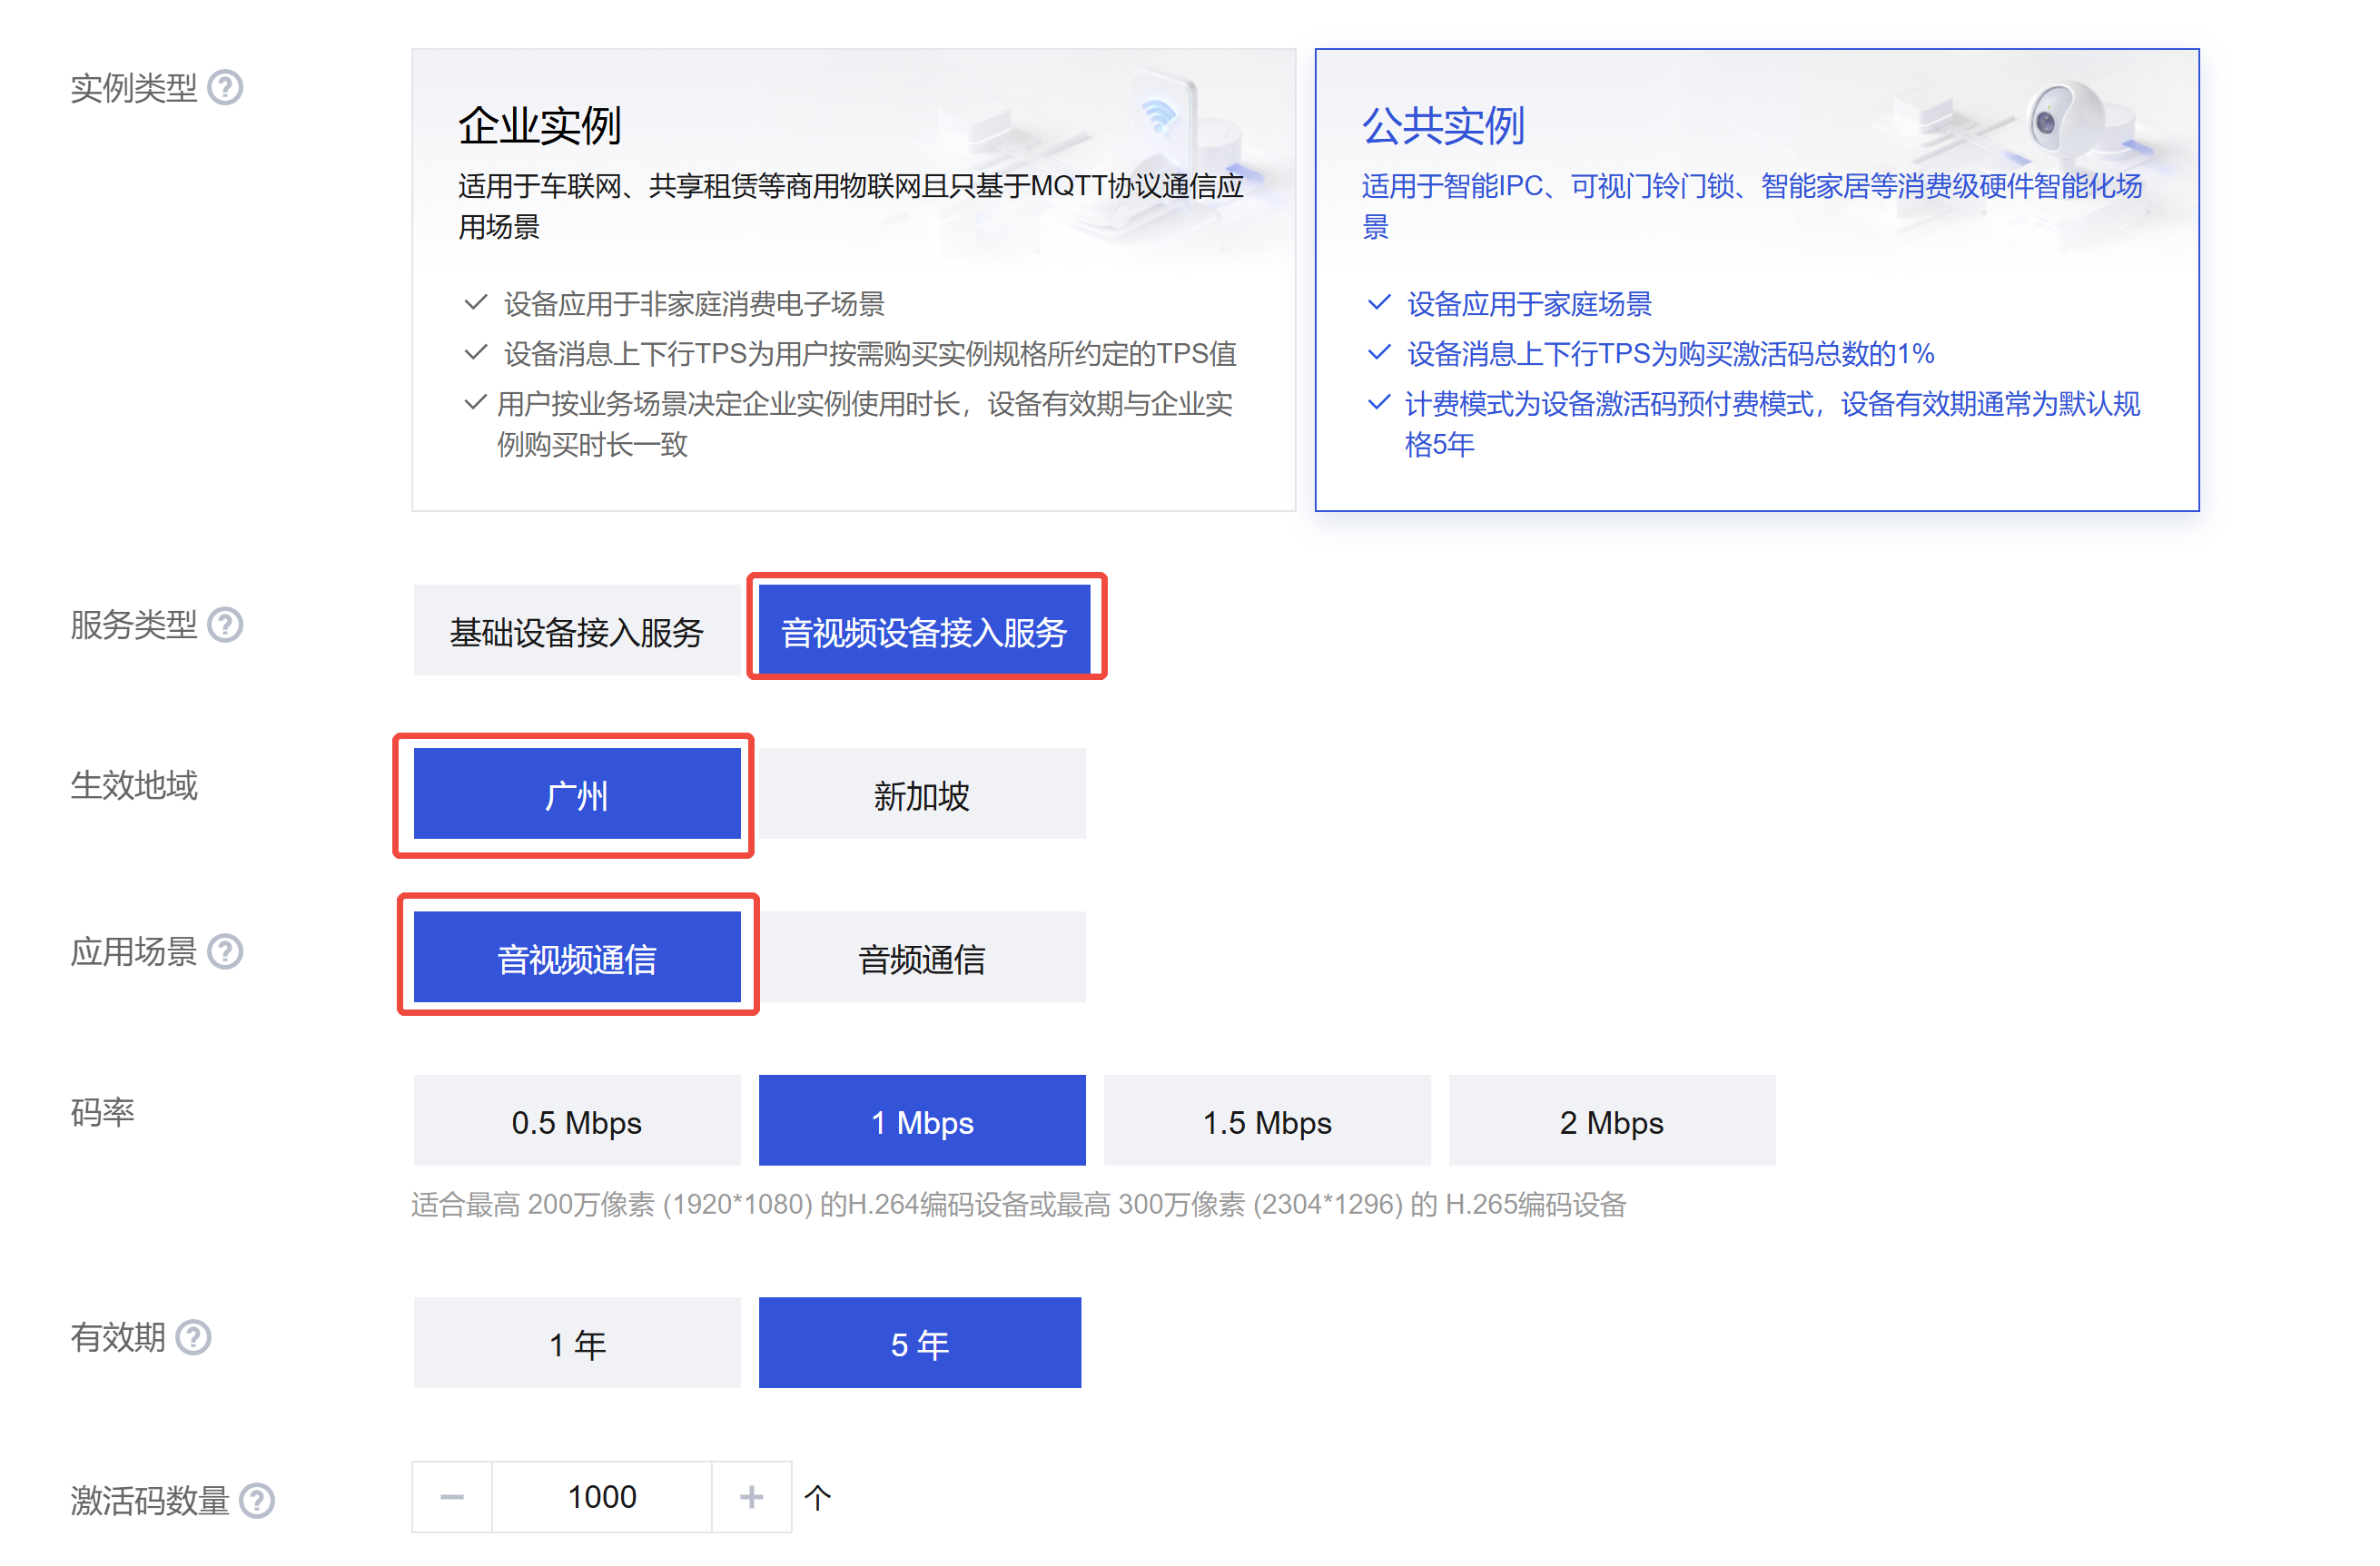Click help icon beside 激活码数量
The height and width of the screenshot is (1566, 2380).
click(x=257, y=1500)
